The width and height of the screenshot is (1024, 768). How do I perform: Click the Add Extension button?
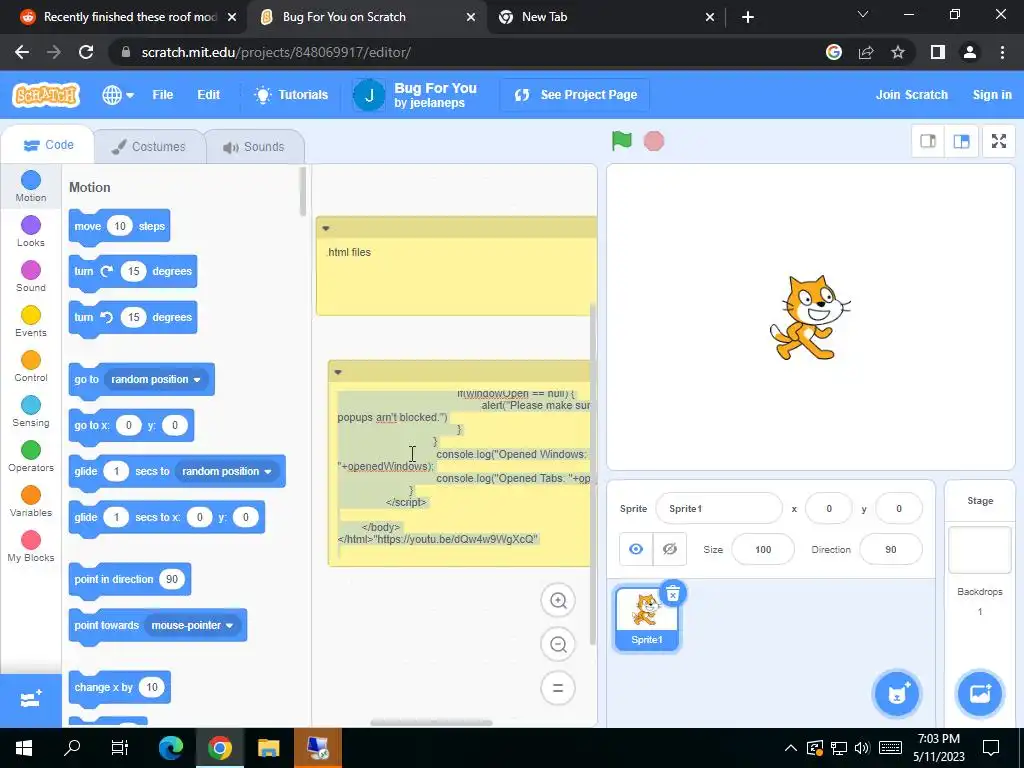pos(31,700)
